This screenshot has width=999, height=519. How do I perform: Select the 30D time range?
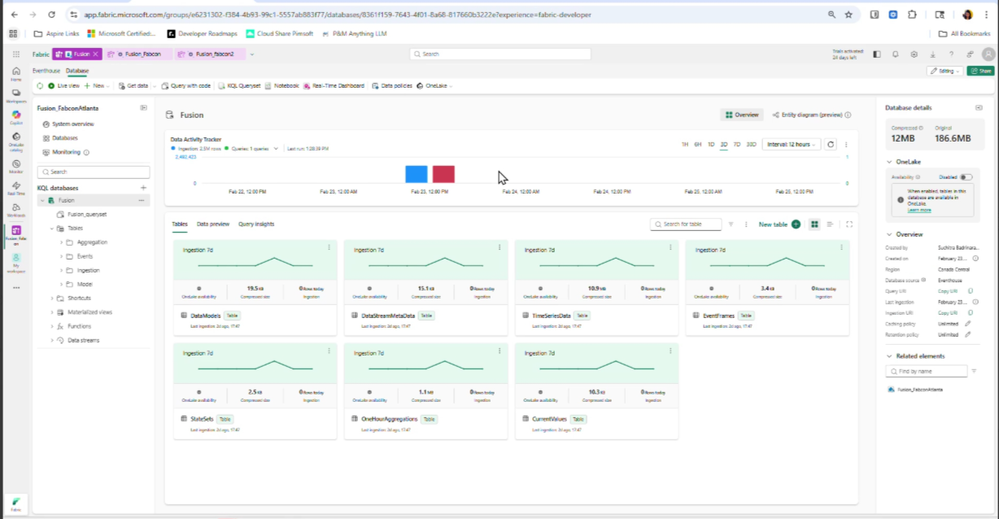click(x=751, y=145)
